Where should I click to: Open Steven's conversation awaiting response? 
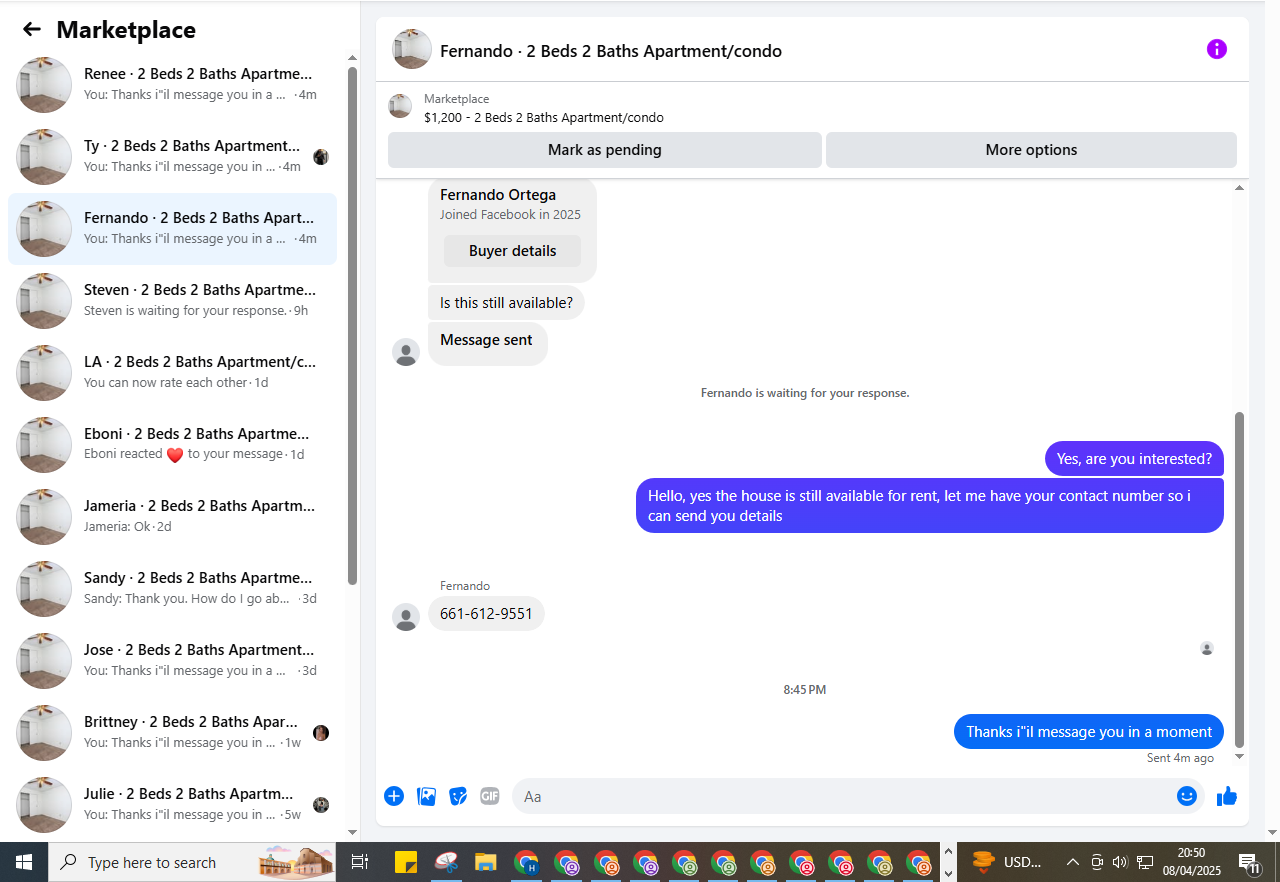172,301
